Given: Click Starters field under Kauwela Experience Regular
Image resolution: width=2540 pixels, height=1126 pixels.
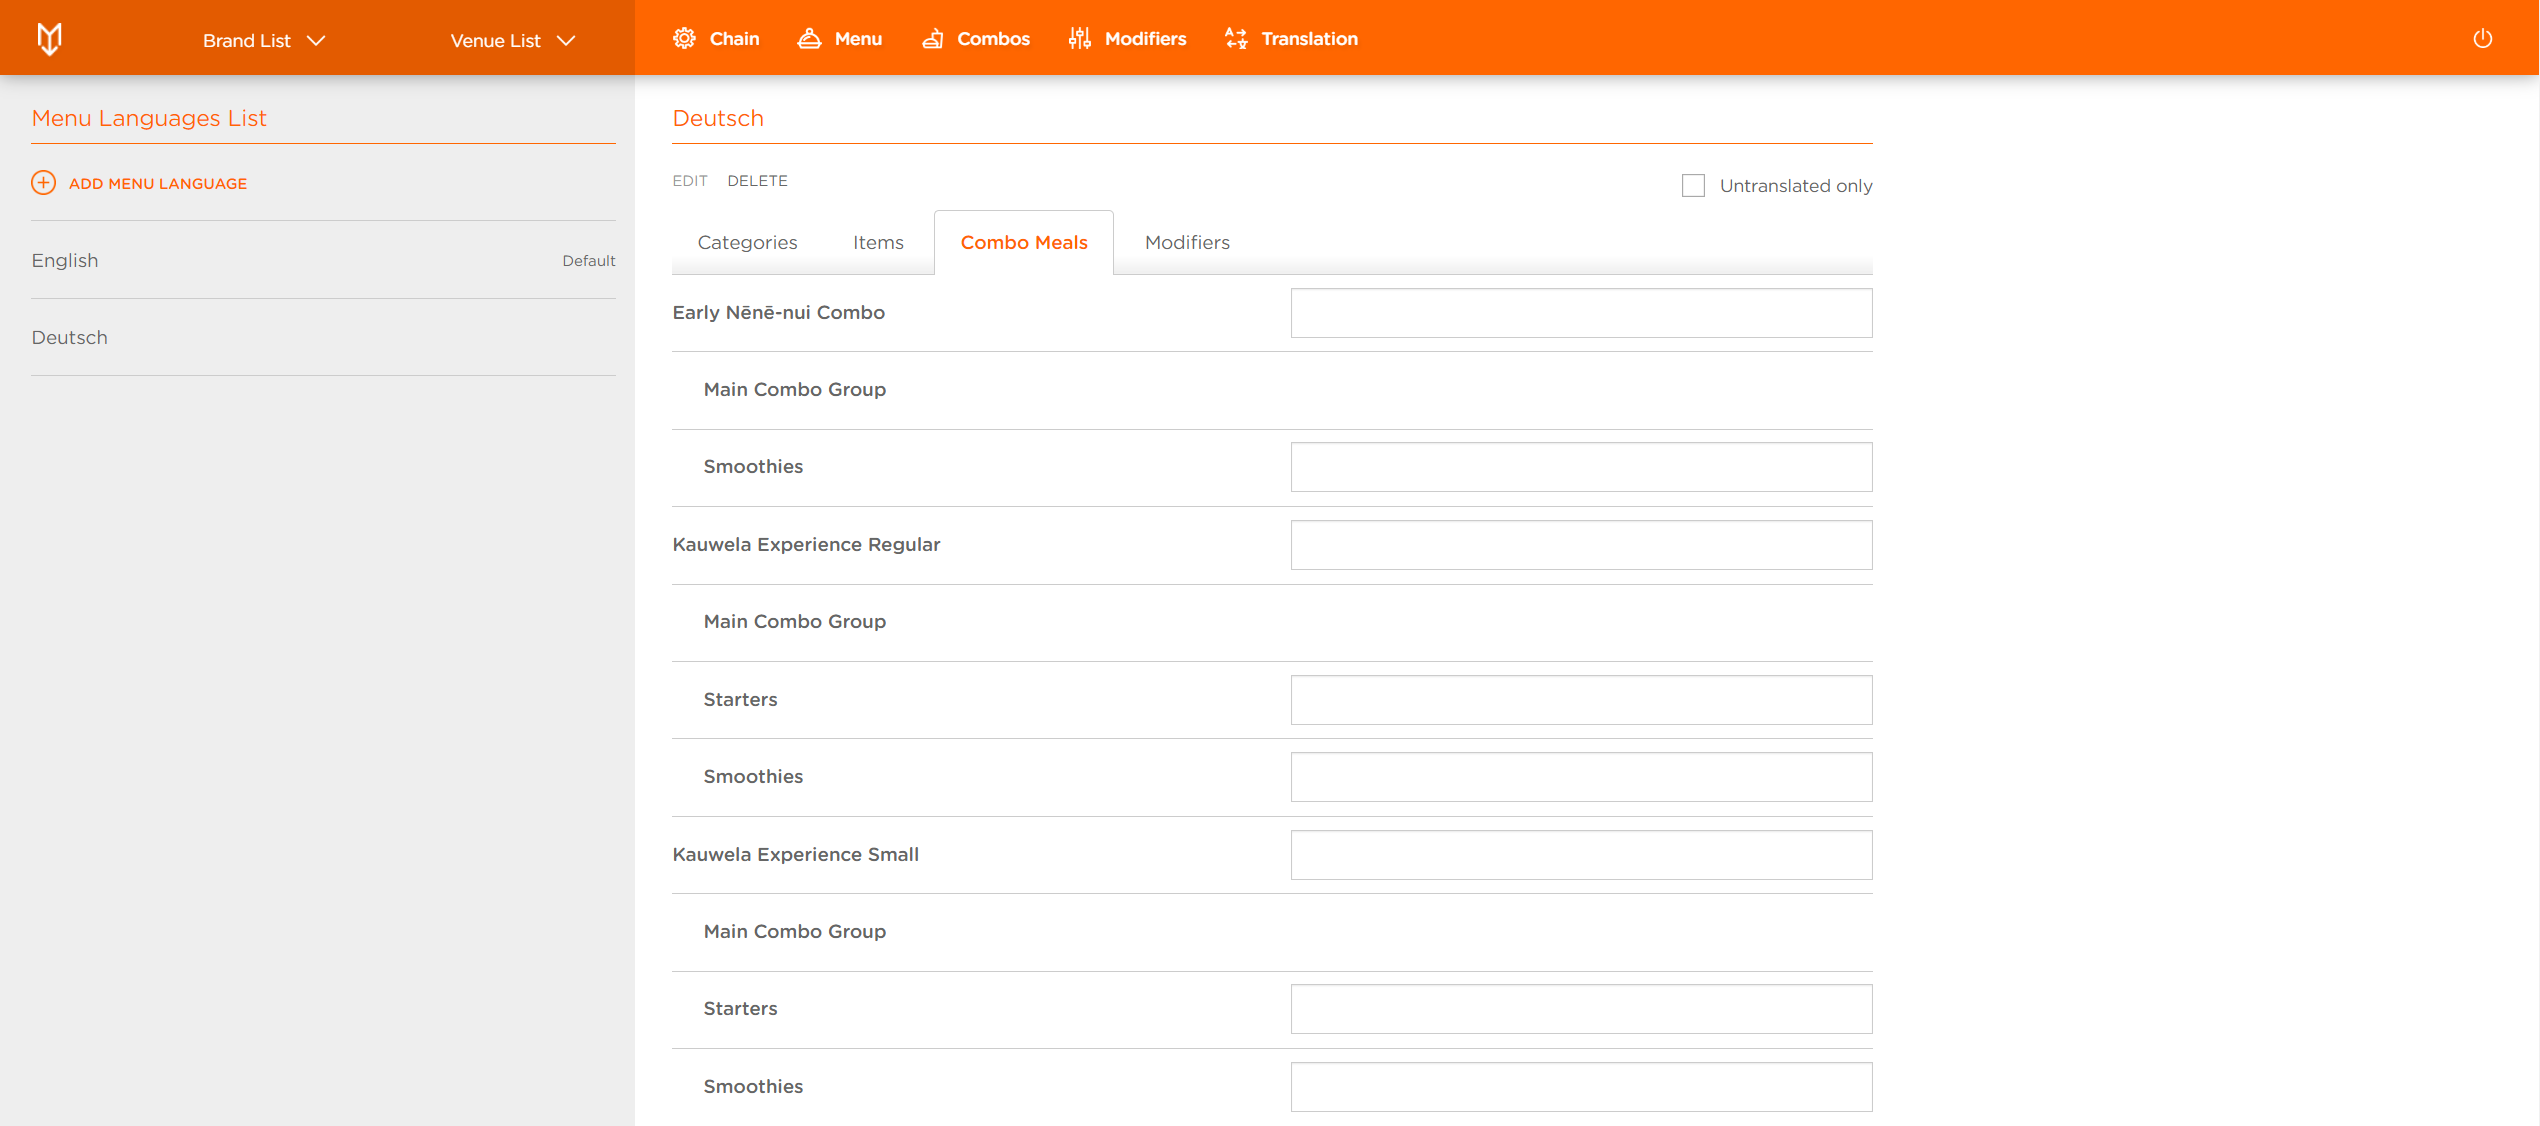Looking at the screenshot, I should pyautogui.click(x=1581, y=700).
